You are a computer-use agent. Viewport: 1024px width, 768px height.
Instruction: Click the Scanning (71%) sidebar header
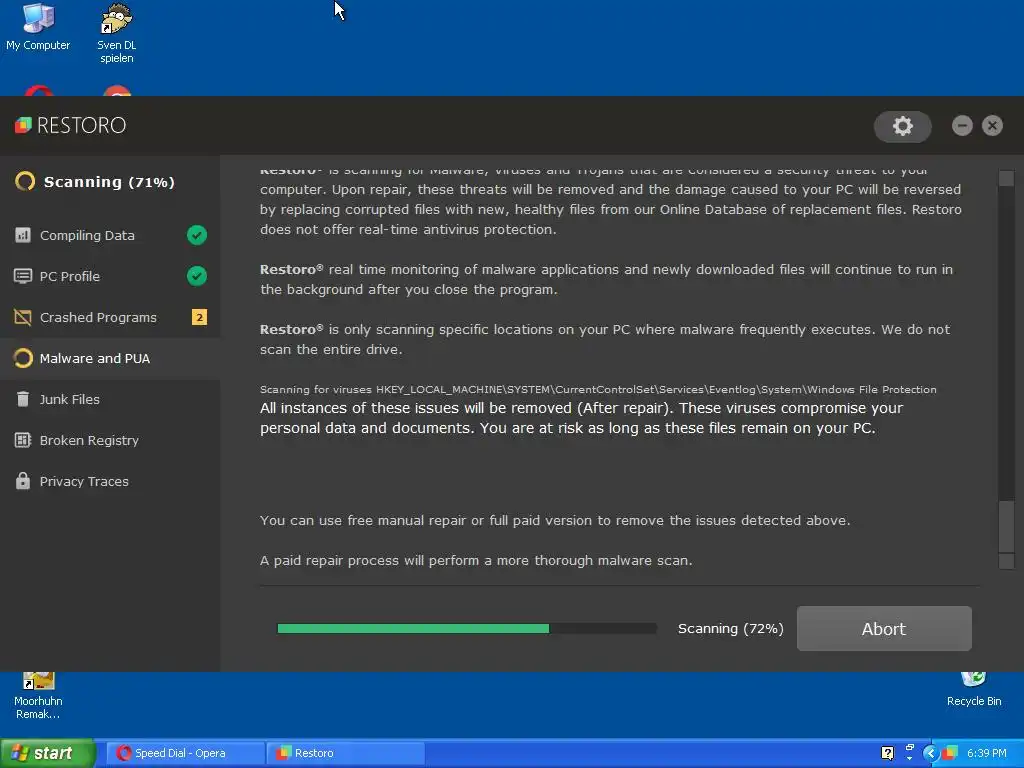pos(109,182)
